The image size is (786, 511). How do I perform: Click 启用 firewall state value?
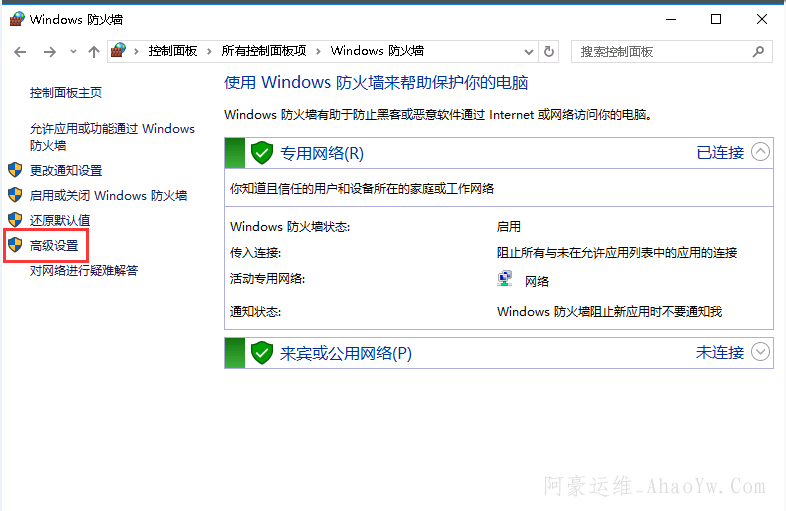coord(508,227)
